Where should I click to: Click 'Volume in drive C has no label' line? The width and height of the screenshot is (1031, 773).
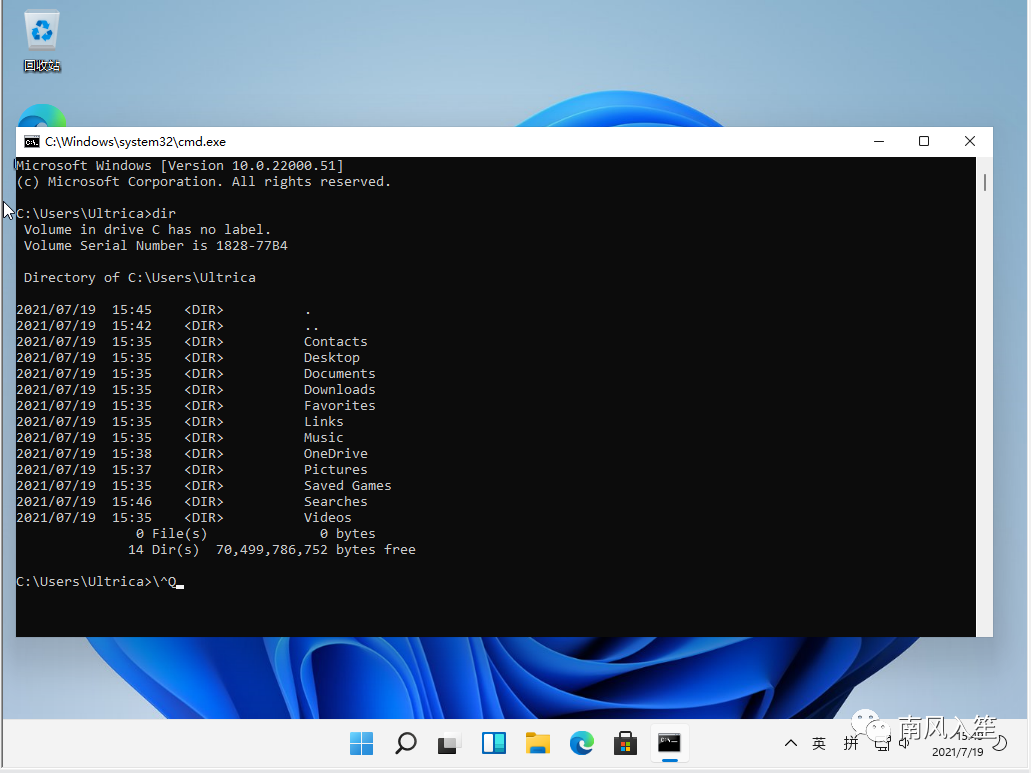(147, 229)
